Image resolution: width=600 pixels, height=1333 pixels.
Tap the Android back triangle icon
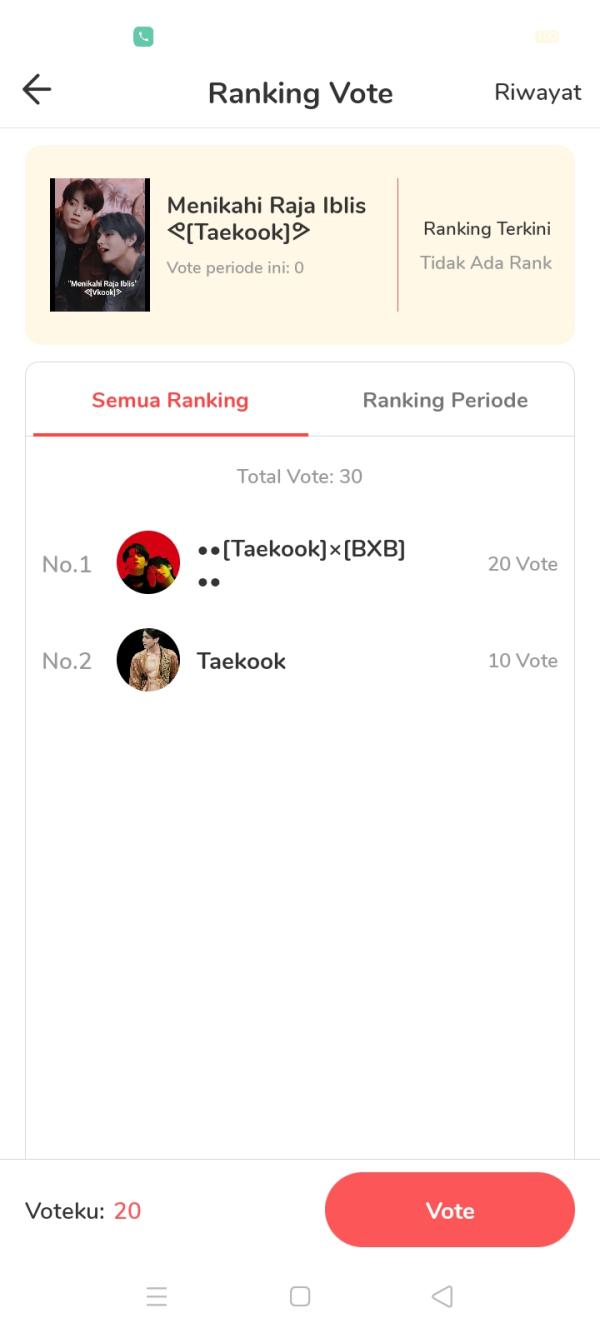tap(442, 1297)
